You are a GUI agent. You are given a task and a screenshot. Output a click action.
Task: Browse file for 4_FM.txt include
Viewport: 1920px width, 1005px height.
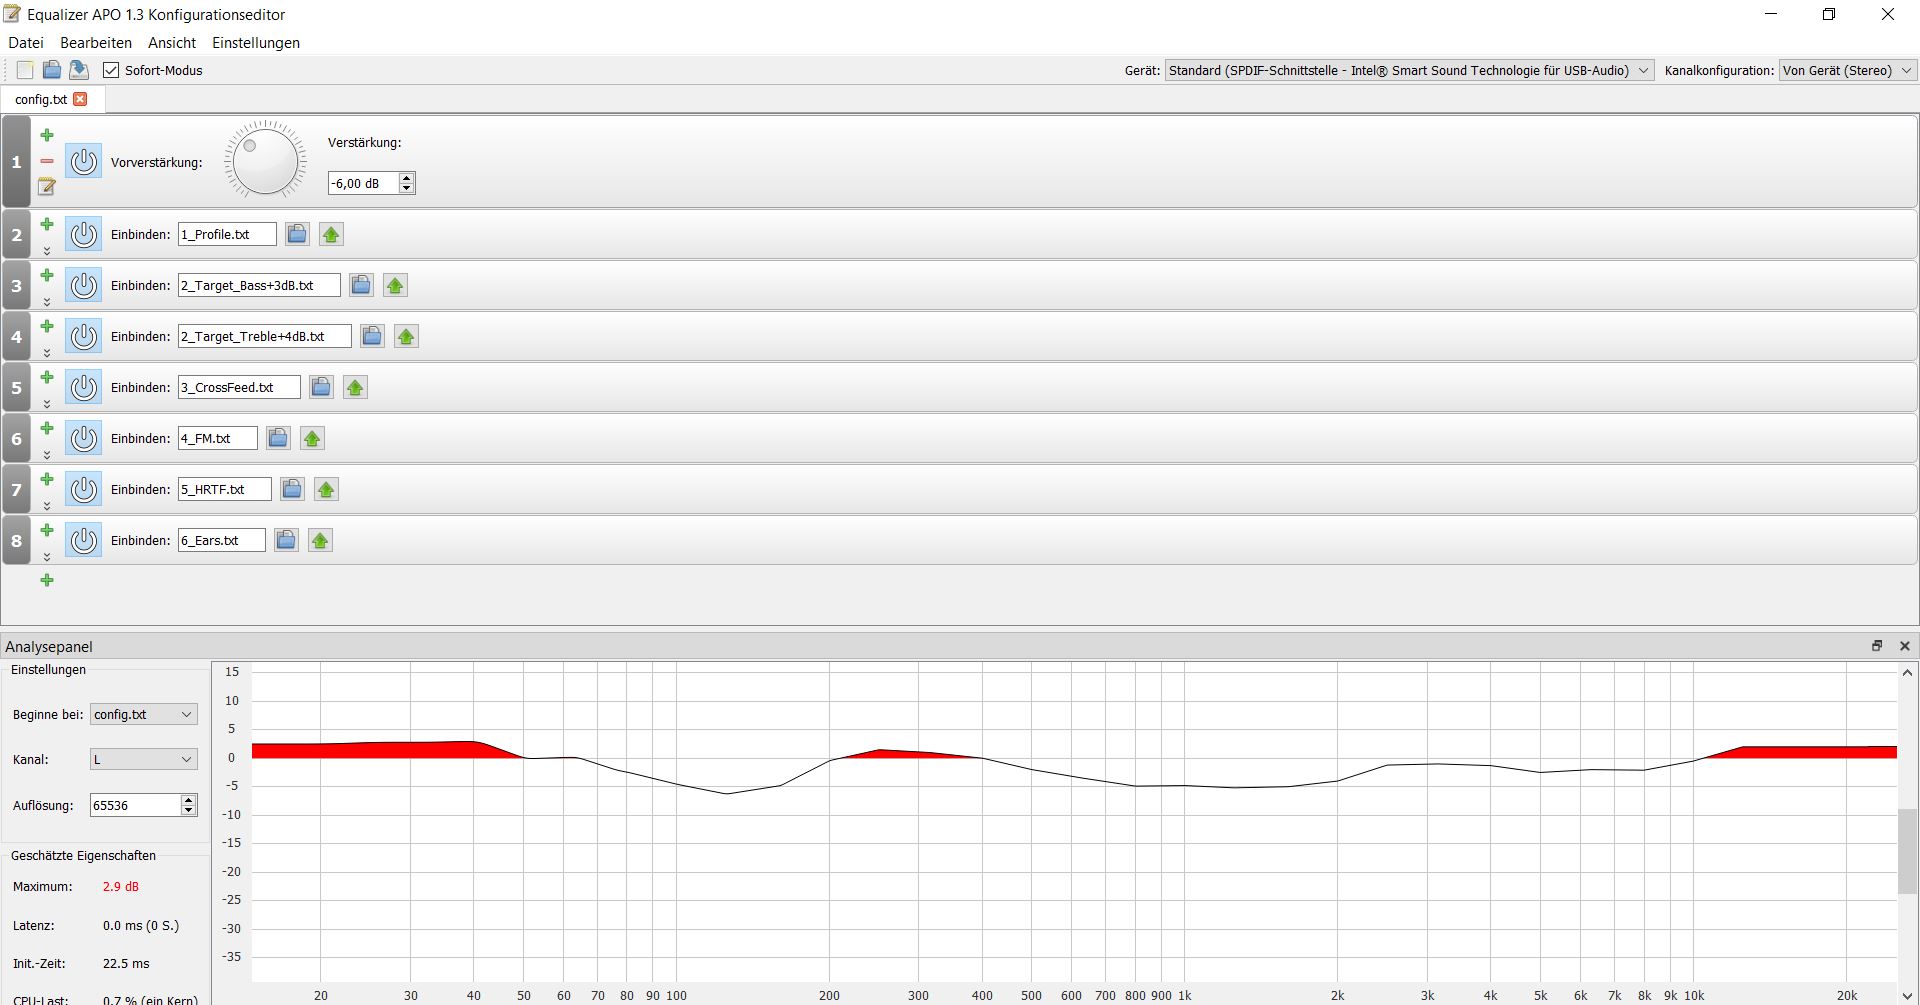(x=278, y=438)
